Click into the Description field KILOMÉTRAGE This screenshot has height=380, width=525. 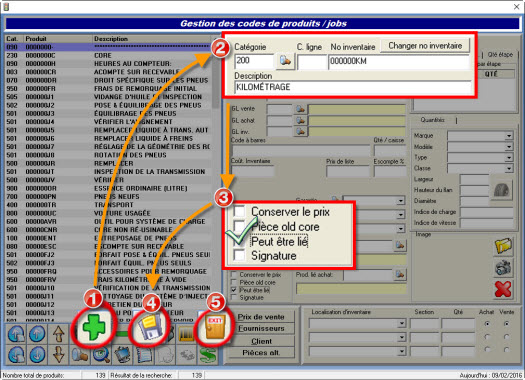pos(353,87)
